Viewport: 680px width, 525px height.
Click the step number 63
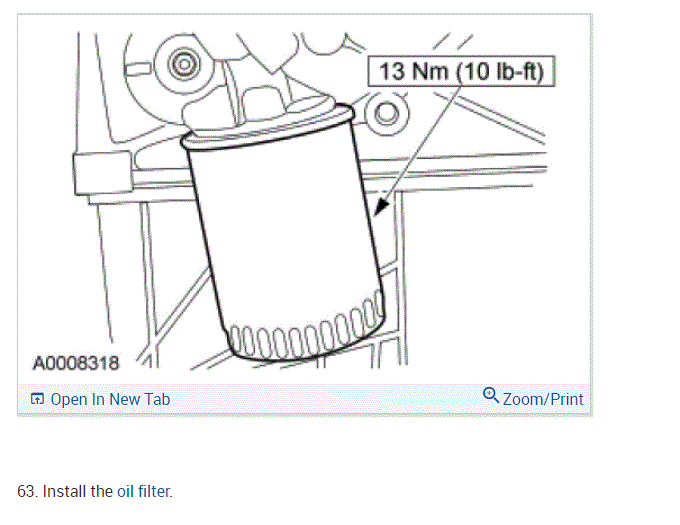28,491
